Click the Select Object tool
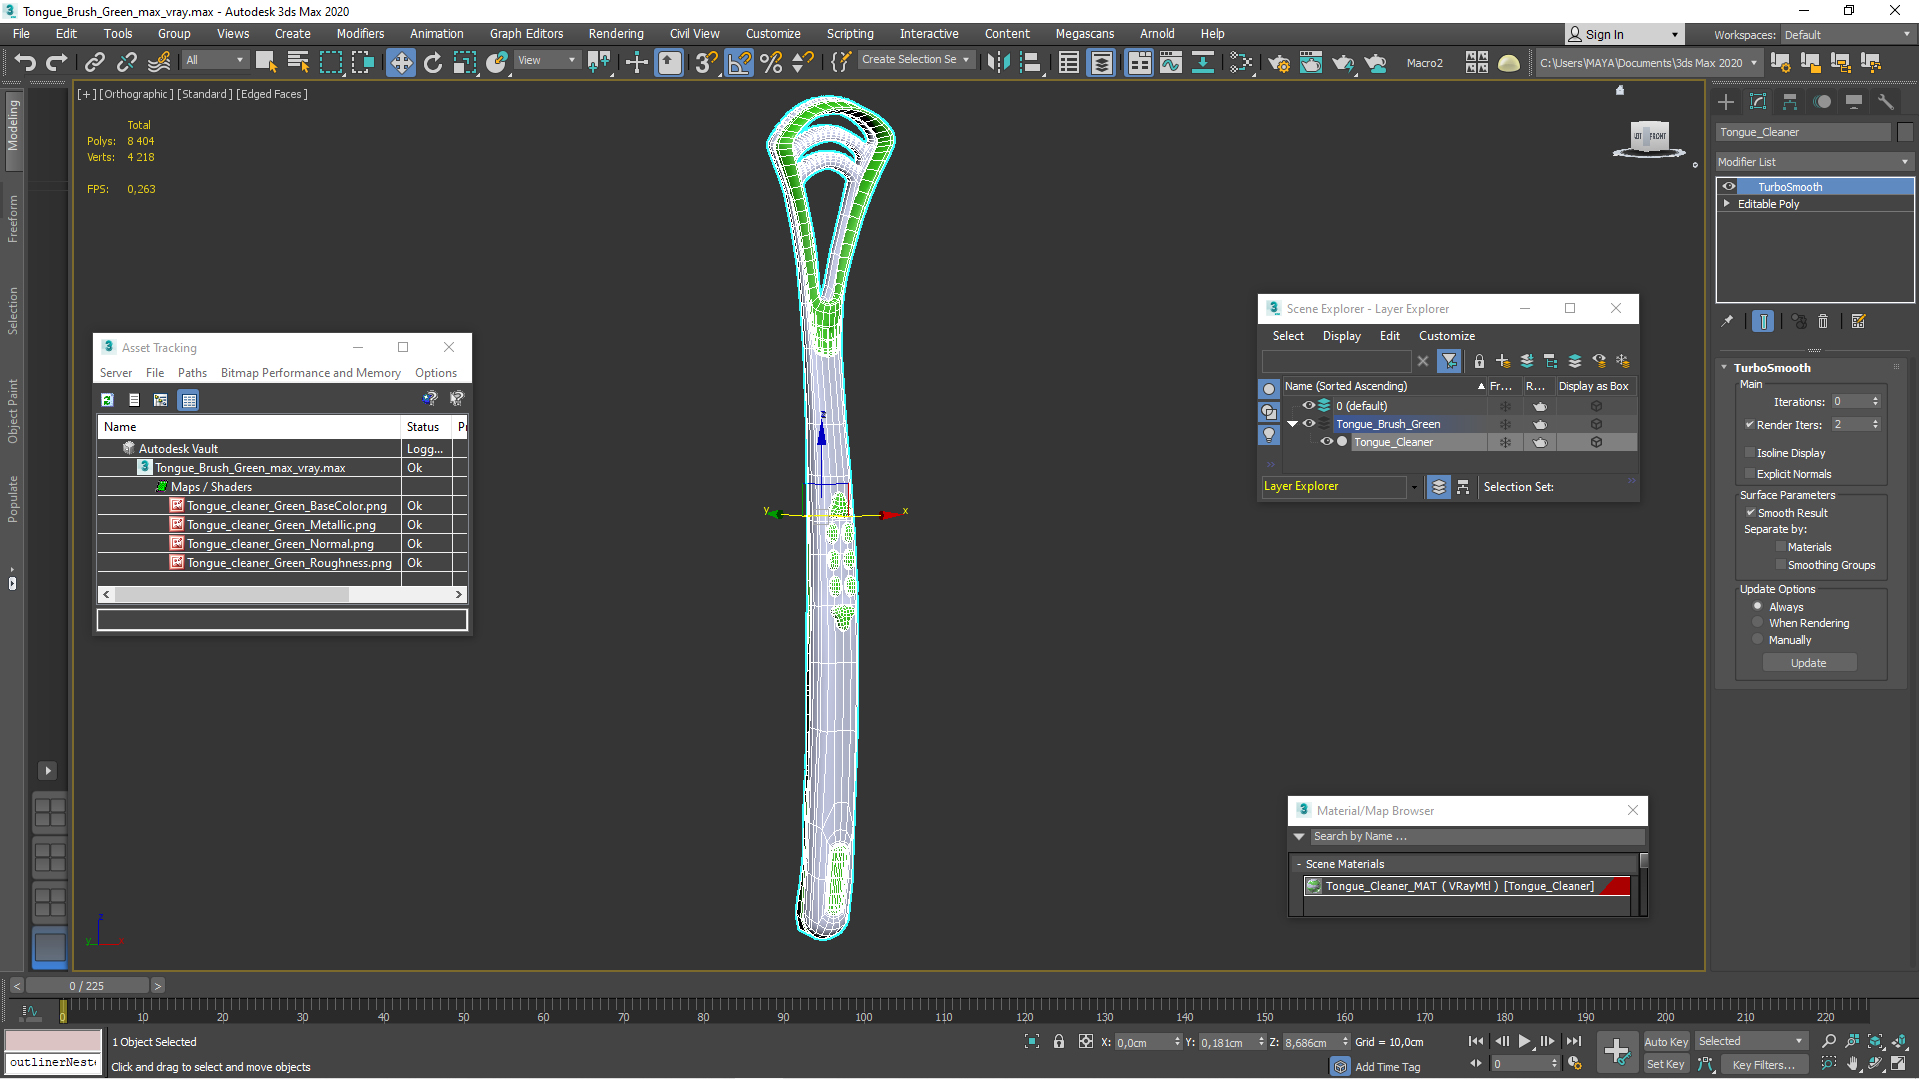1920x1080 pixels. click(x=265, y=62)
